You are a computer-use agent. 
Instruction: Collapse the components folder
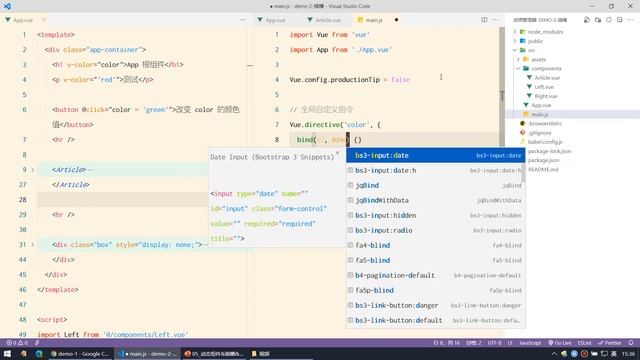click(x=518, y=68)
